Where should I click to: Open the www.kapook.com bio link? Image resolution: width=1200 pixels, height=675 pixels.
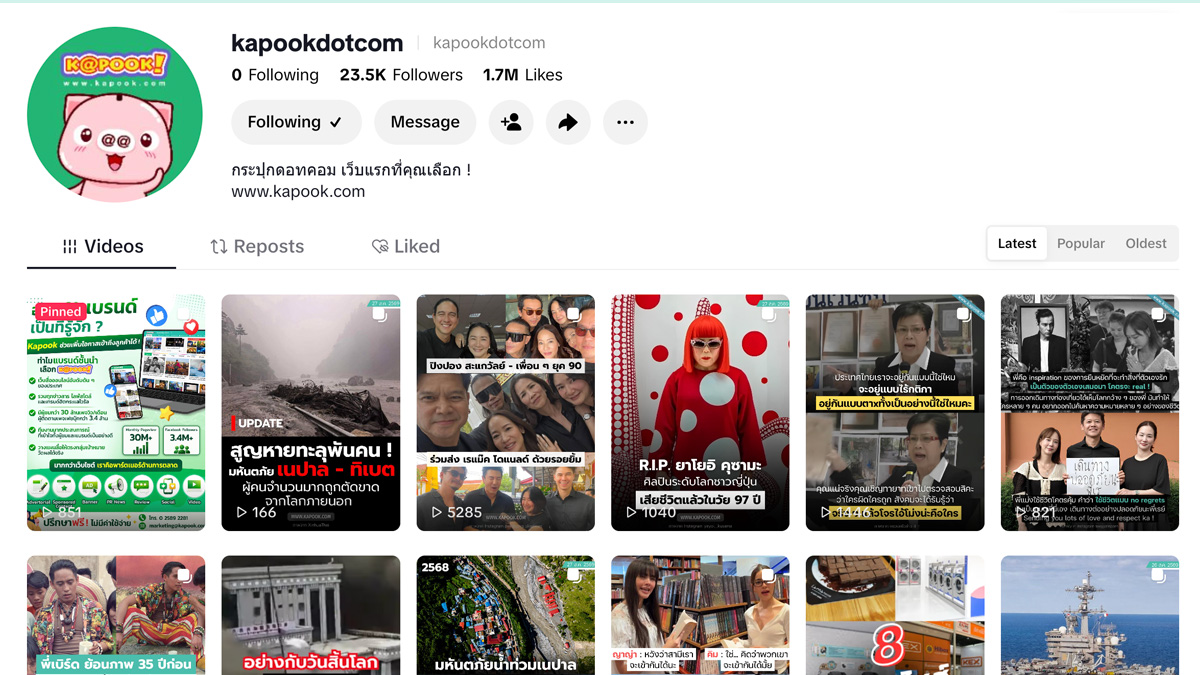298,191
